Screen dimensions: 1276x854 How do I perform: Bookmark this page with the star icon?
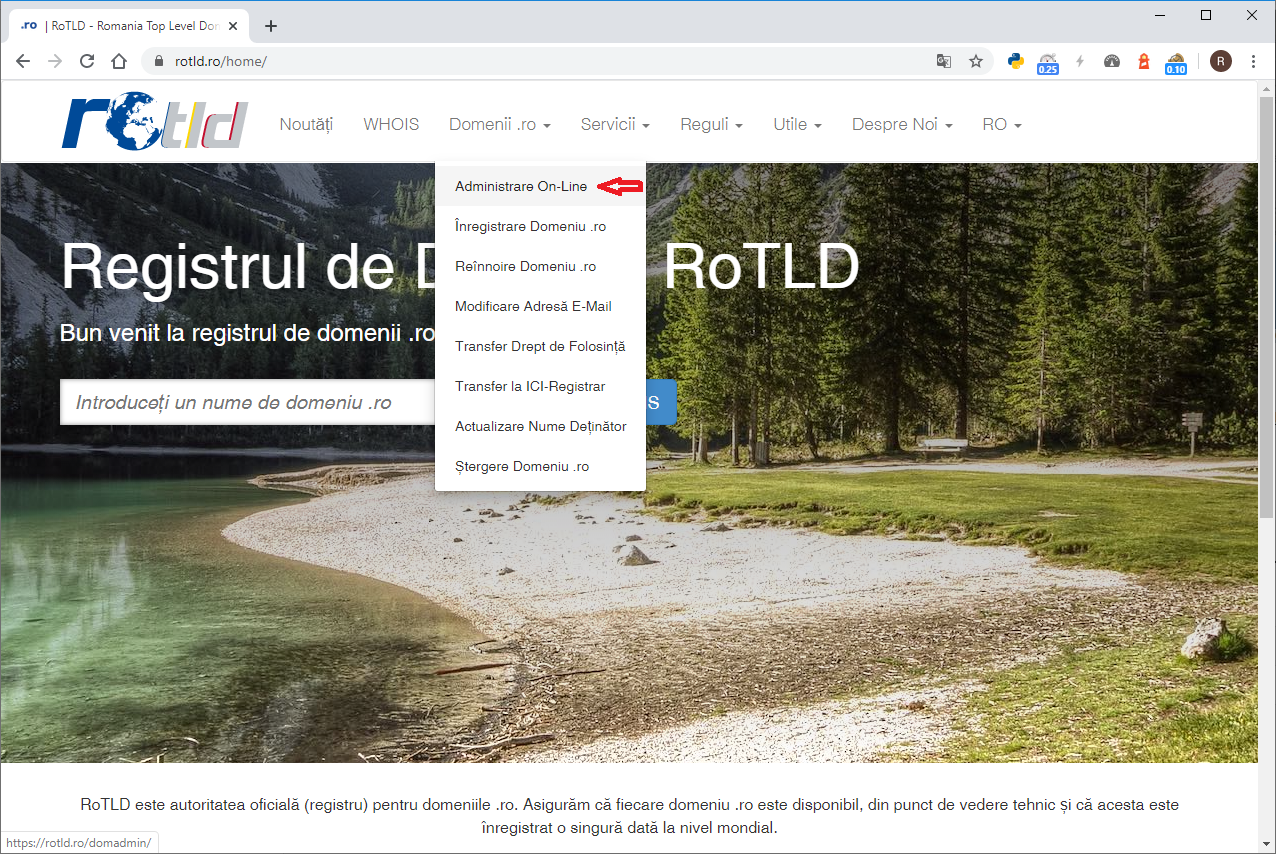pos(975,61)
